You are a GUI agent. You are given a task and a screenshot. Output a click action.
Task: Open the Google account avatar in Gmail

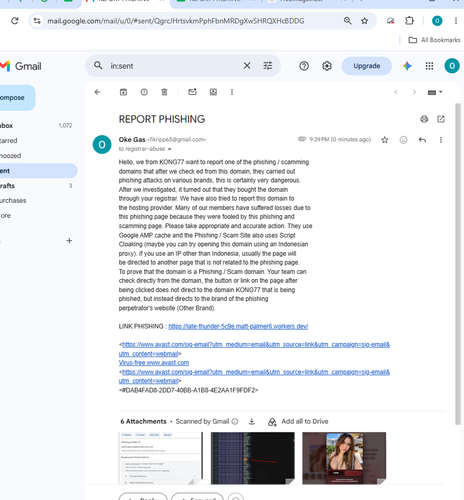coord(452,66)
